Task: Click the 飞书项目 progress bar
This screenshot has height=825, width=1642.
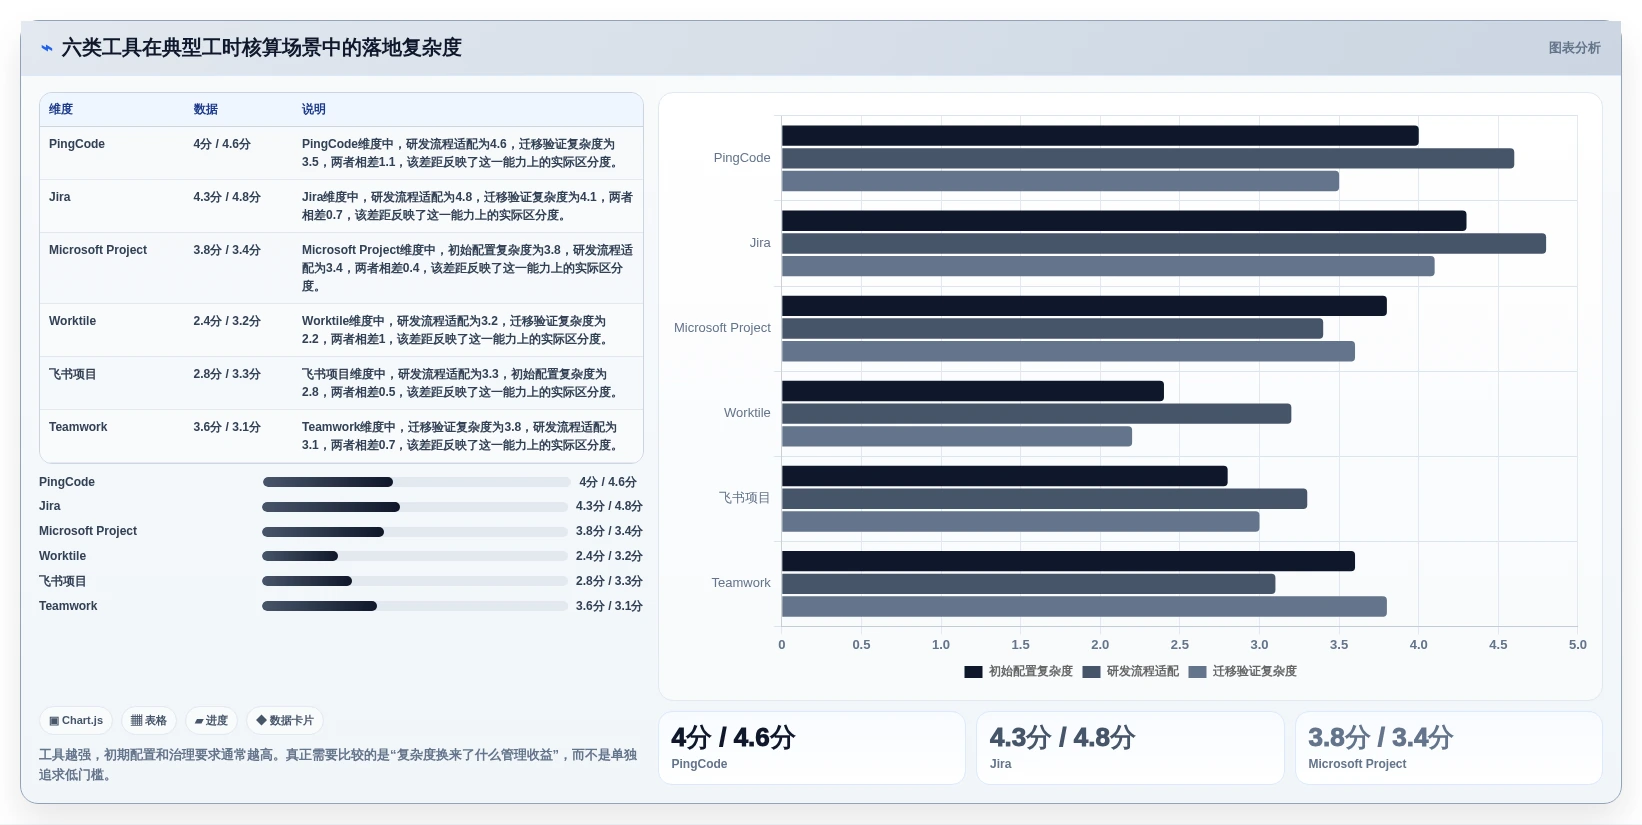Action: (x=415, y=581)
